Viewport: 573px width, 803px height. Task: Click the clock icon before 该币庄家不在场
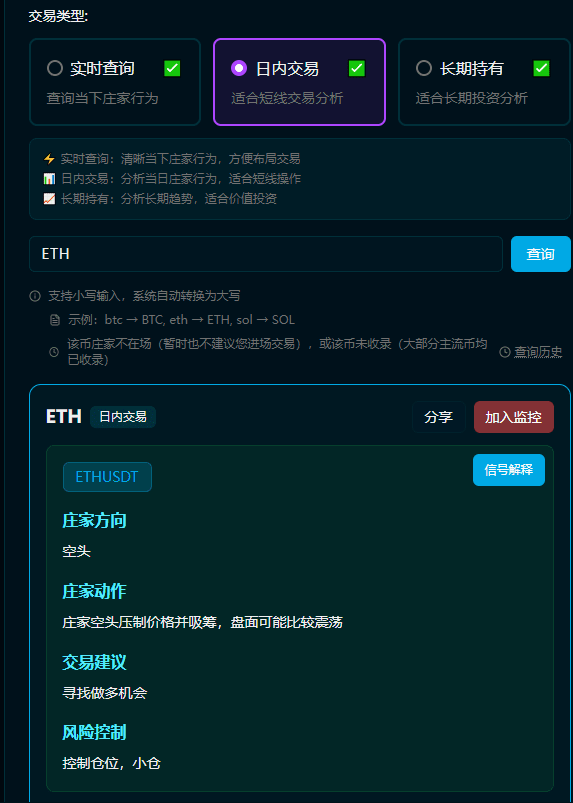[x=54, y=352]
